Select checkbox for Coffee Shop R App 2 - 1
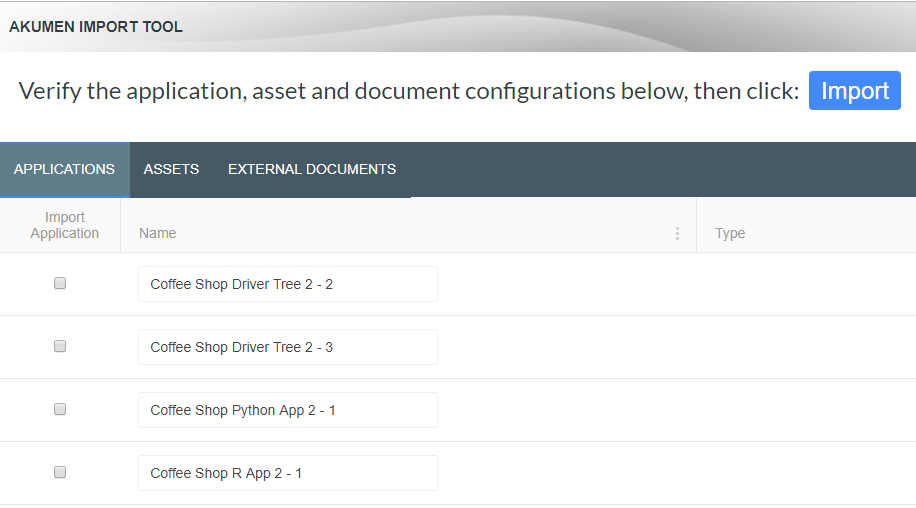The image size is (916, 508). tap(60, 473)
